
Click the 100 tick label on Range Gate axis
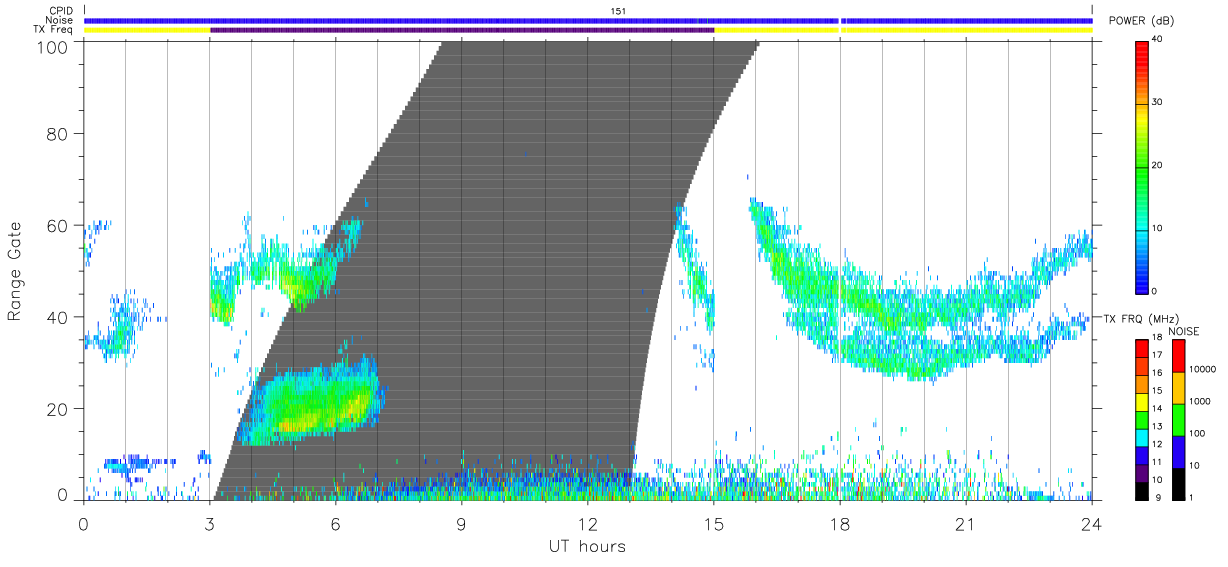pyautogui.click(x=53, y=46)
